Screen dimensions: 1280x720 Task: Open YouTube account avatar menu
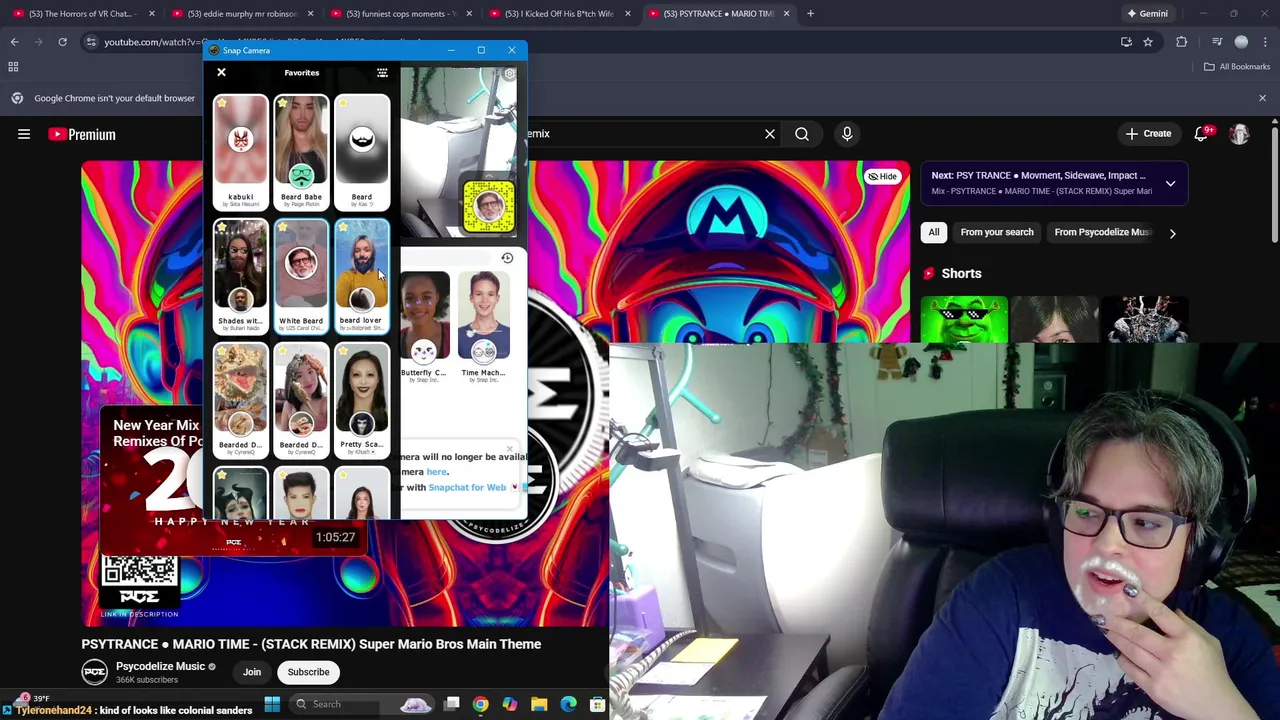(1240, 134)
